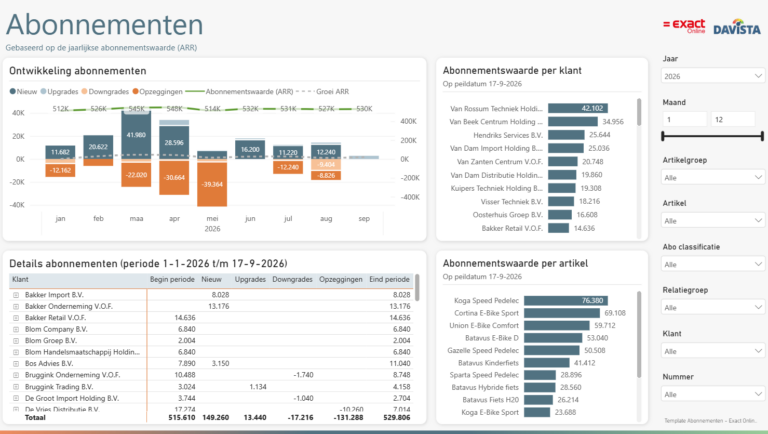
Task: Sort by the Opzeggingen column header
Action: point(341,279)
